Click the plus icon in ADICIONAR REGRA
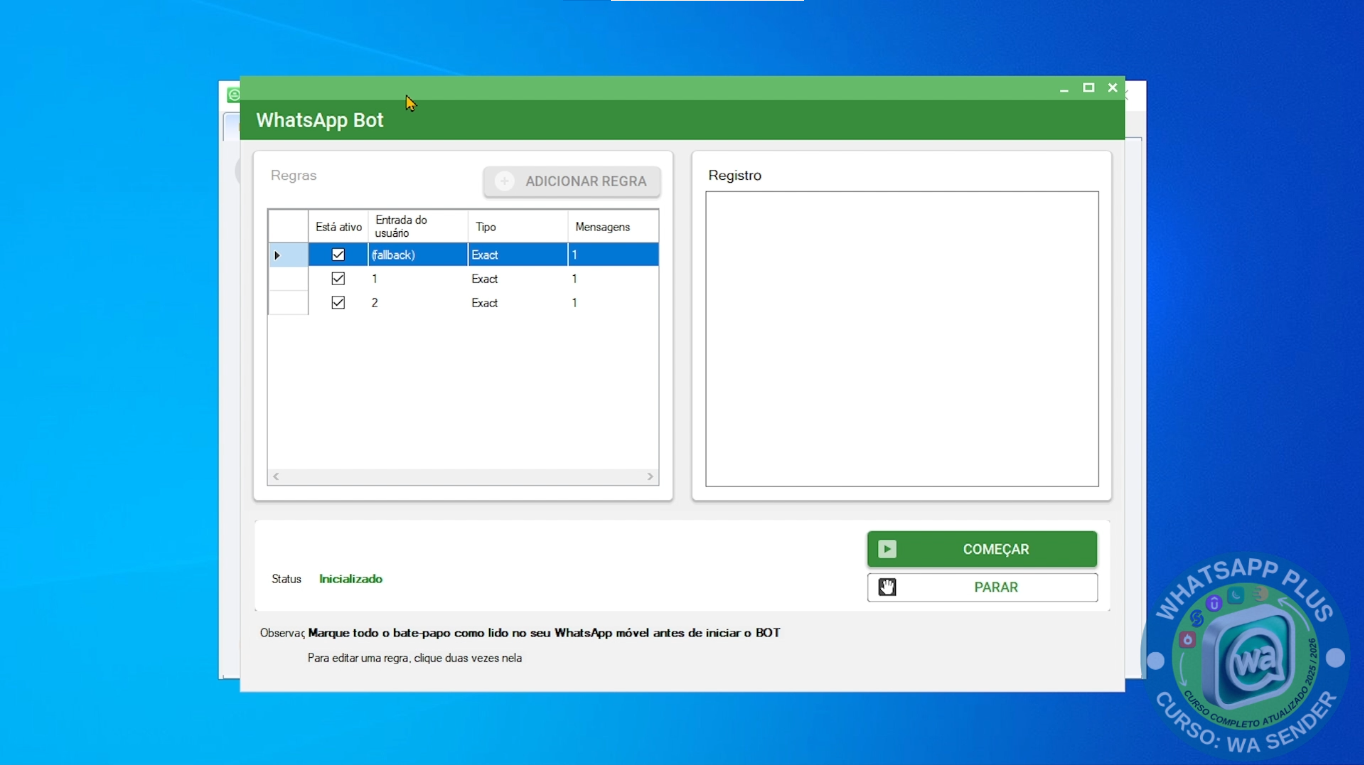Viewport: 1364px width, 765px height. tap(505, 181)
